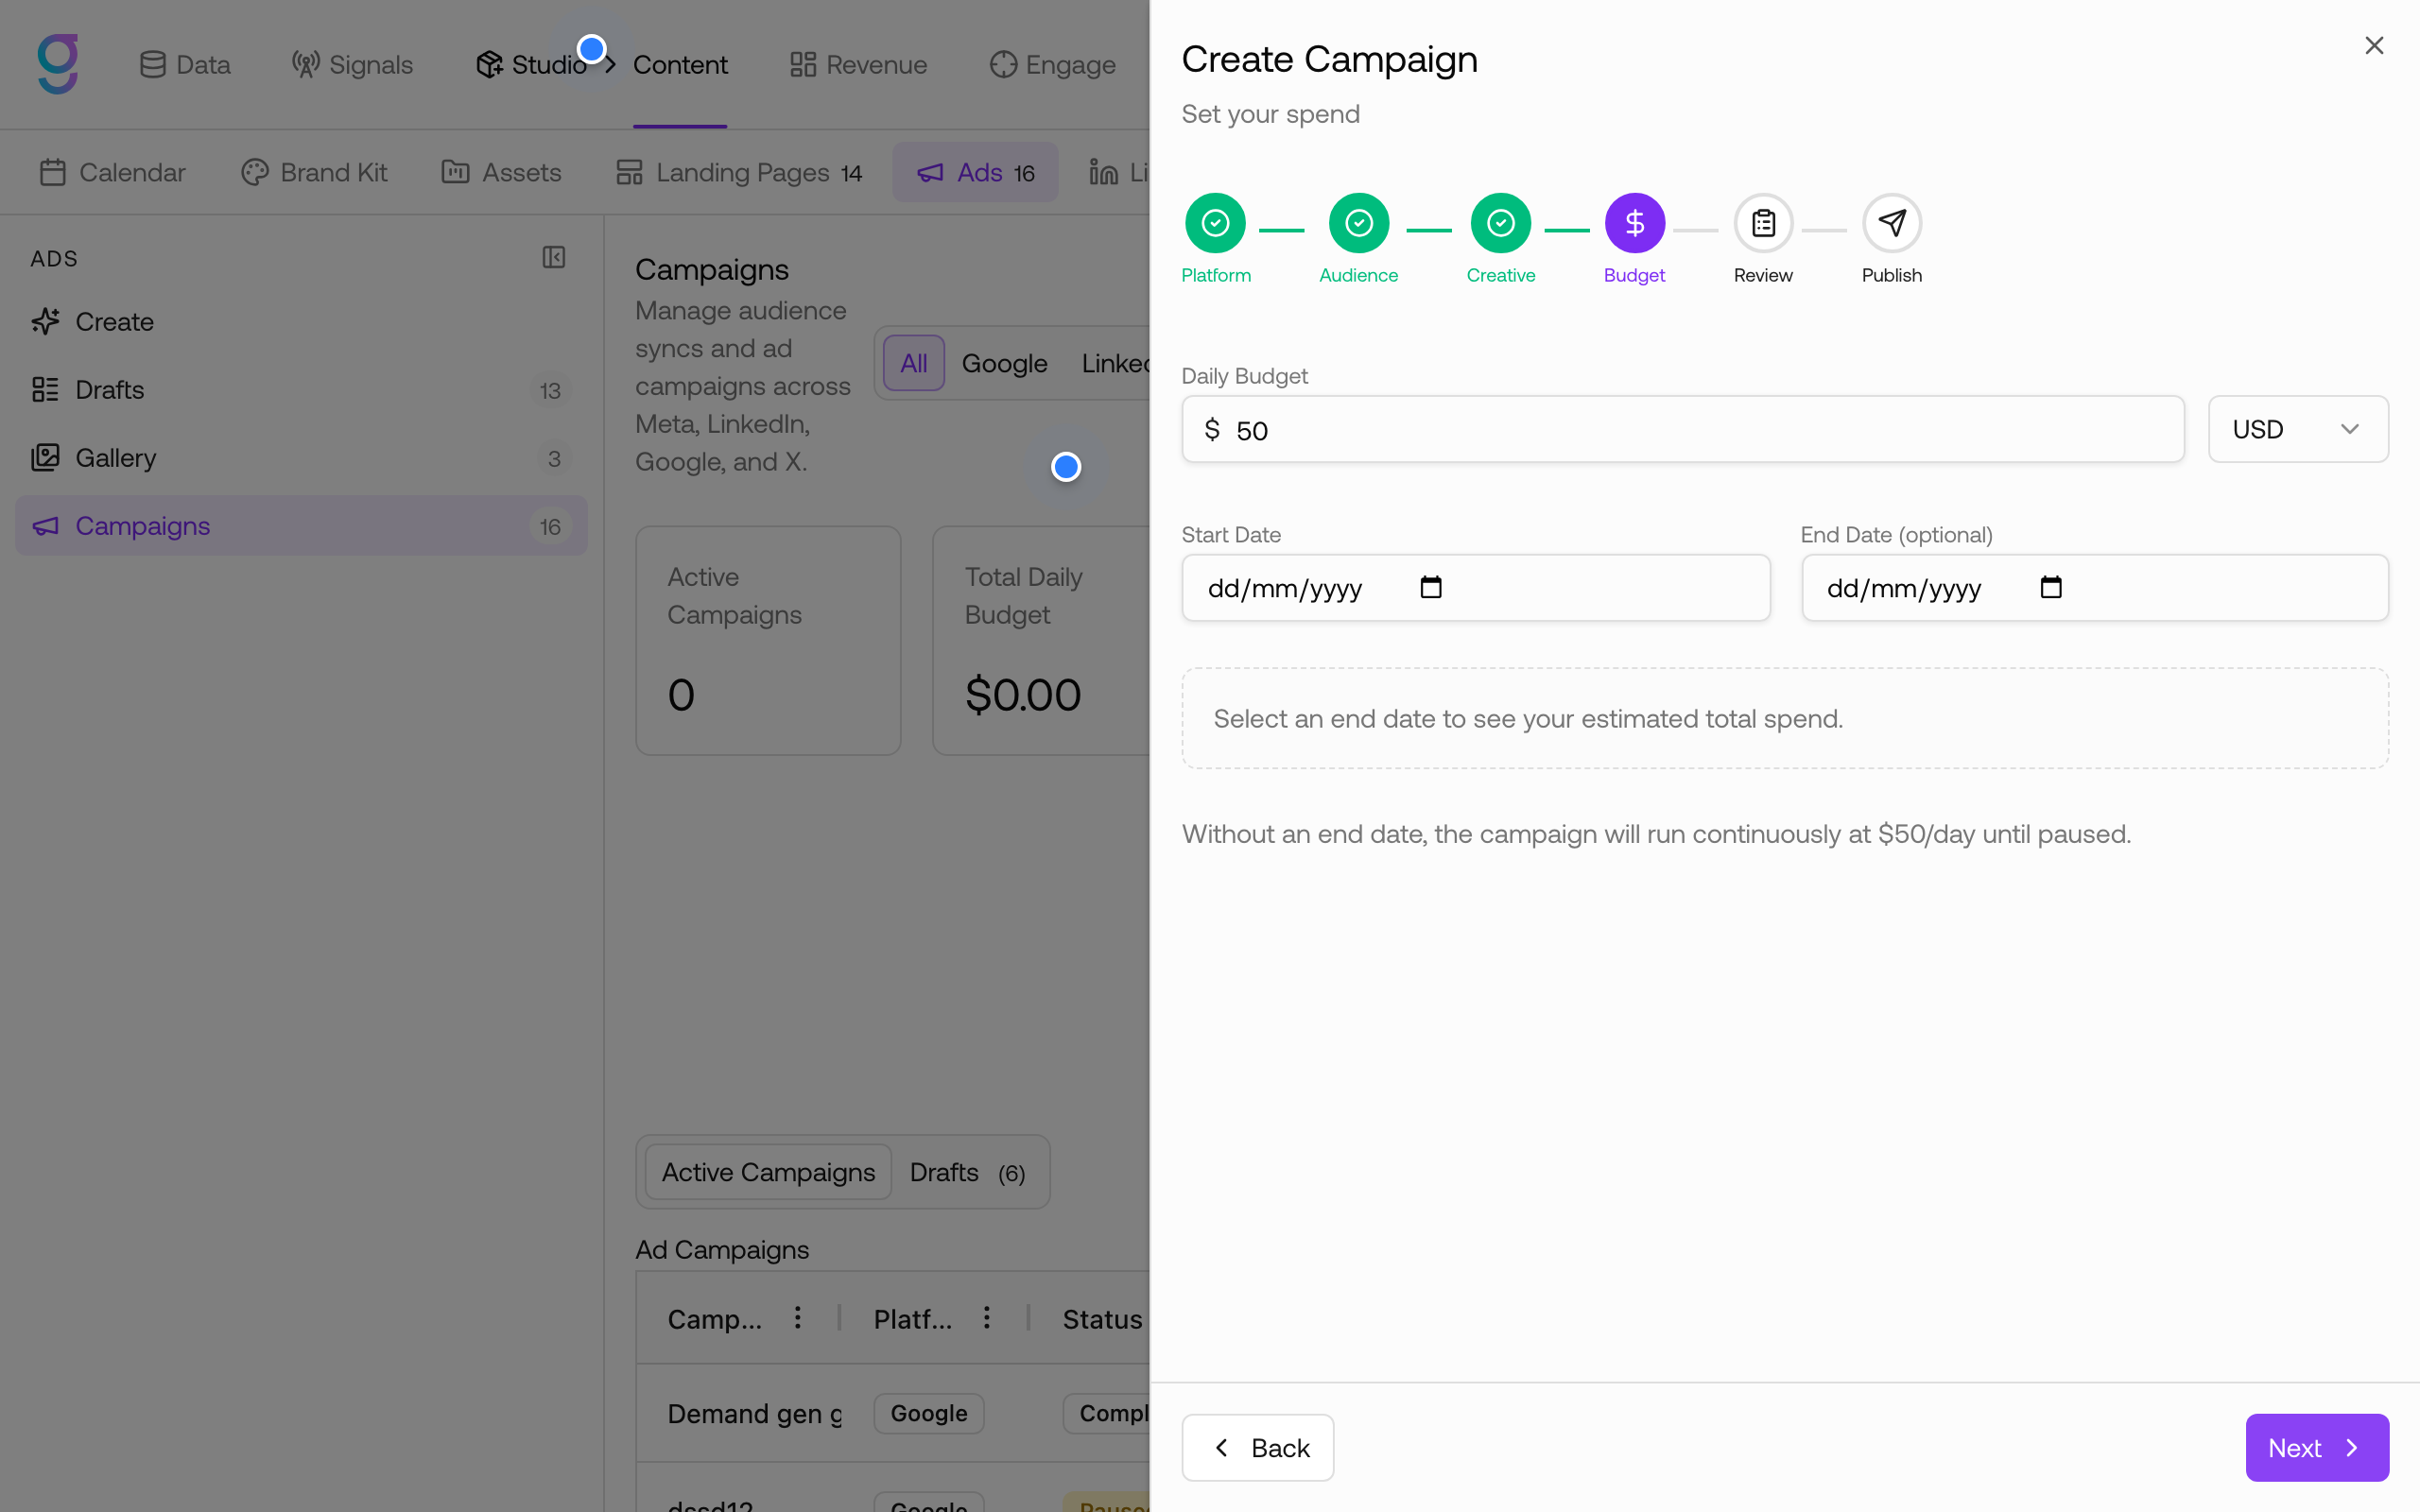Screen dimensions: 2420x1512
Task: Collapse the ADS sidebar panel
Action: click(553, 258)
